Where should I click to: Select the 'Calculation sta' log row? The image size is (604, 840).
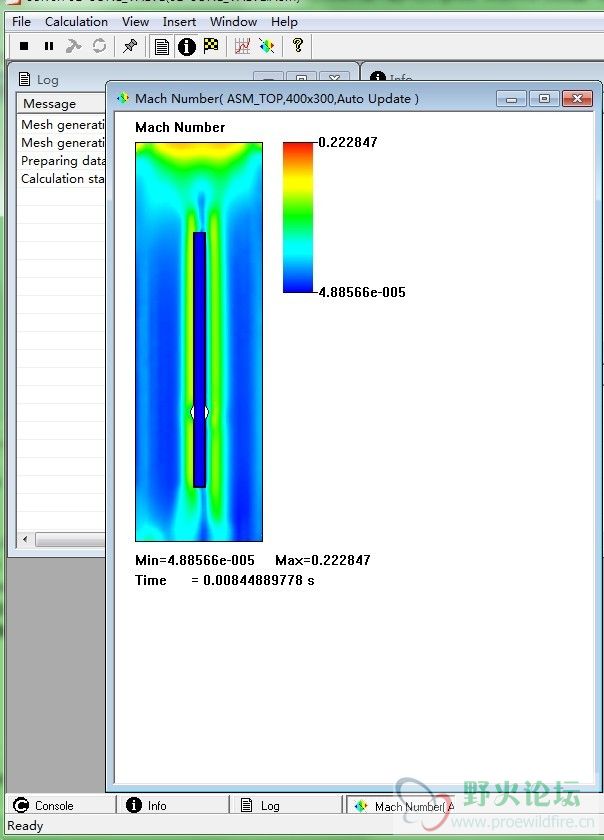(x=63, y=178)
